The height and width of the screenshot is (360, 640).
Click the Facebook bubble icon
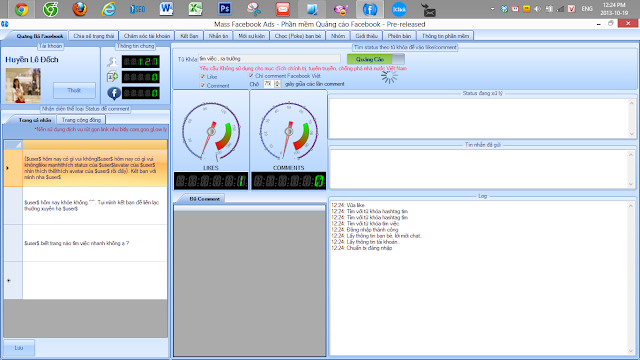[114, 93]
